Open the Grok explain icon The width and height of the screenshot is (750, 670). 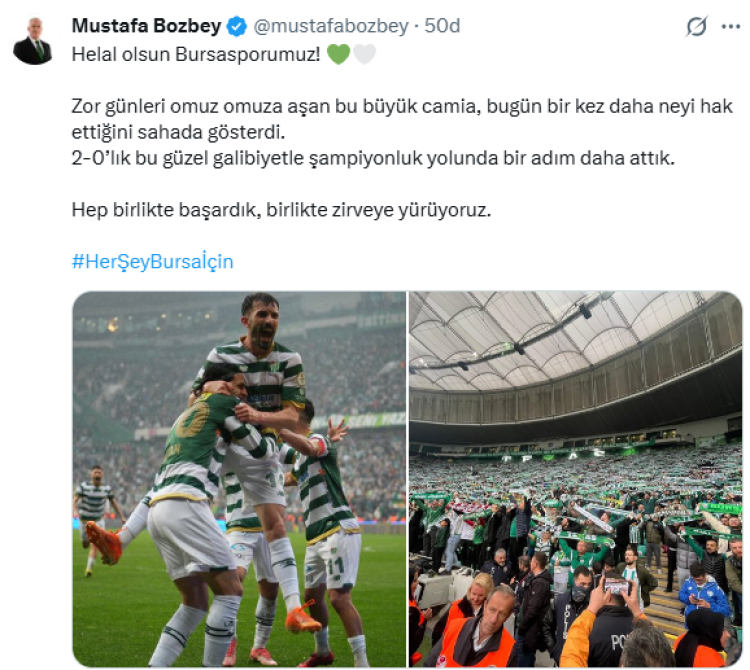(x=696, y=26)
